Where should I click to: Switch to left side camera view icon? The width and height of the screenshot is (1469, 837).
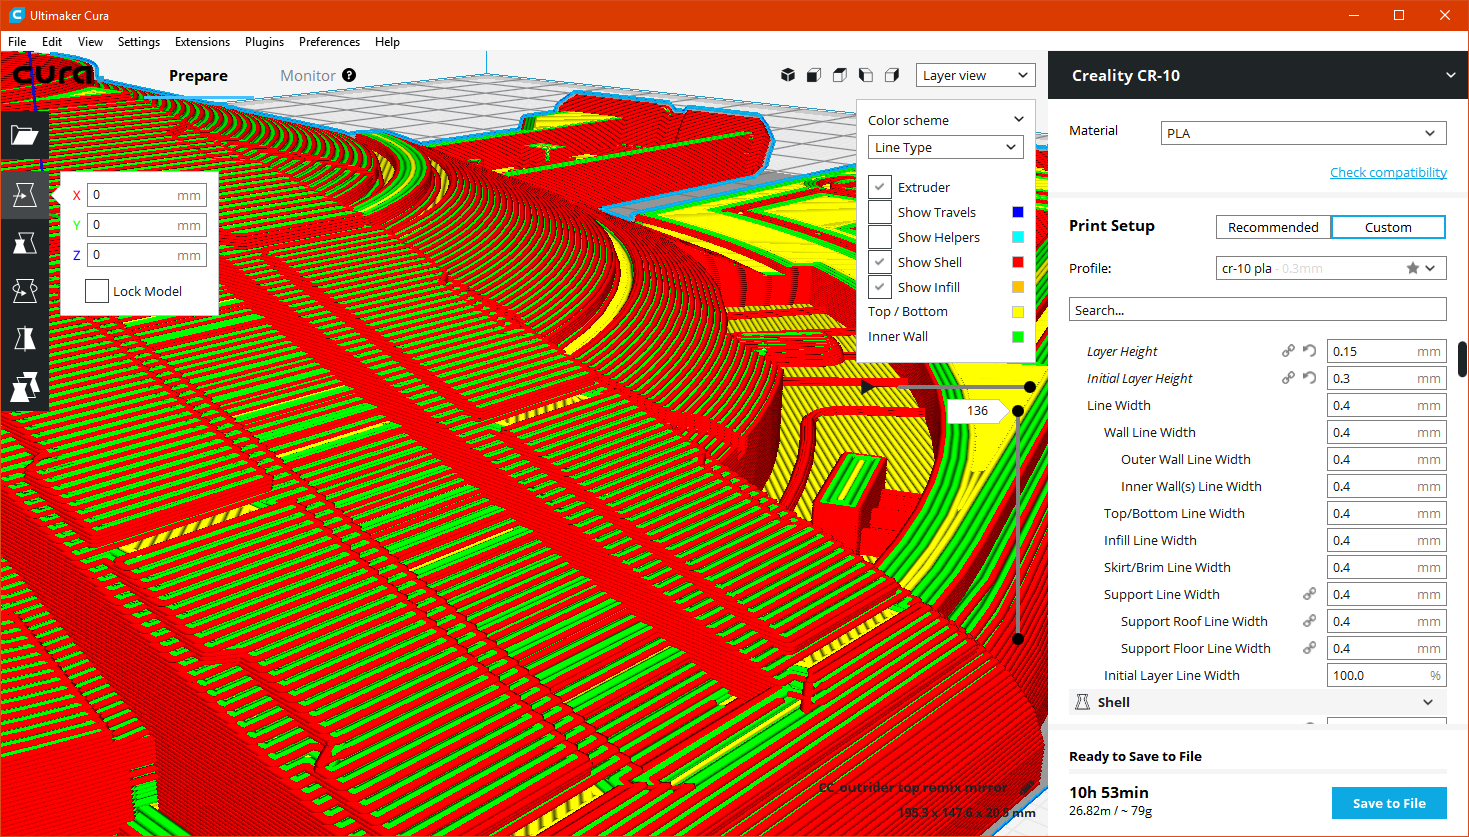click(x=866, y=75)
